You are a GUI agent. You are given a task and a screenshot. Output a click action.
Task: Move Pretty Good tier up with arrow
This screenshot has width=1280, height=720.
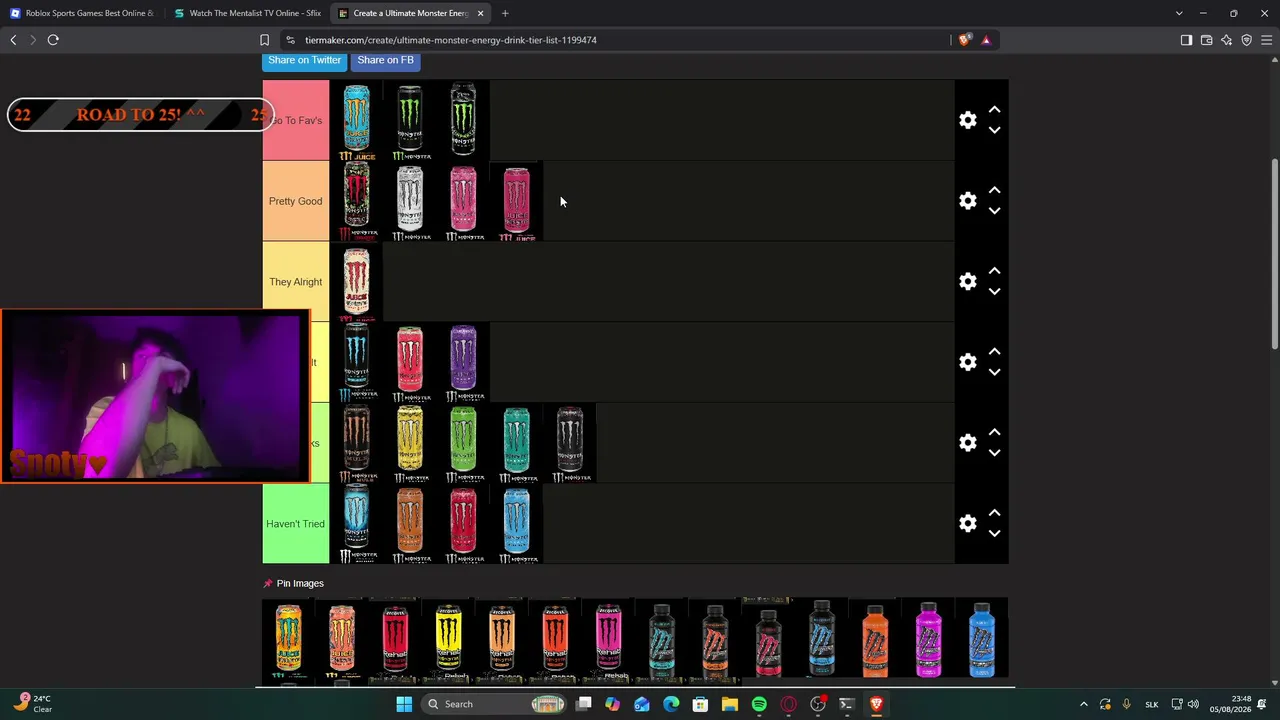pyautogui.click(x=994, y=190)
